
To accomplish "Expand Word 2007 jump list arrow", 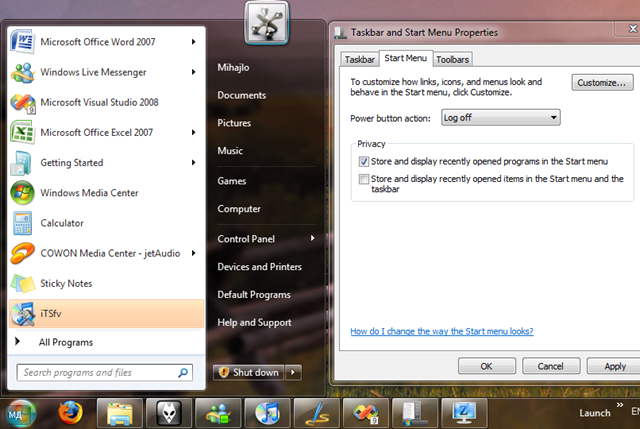I will [x=193, y=42].
